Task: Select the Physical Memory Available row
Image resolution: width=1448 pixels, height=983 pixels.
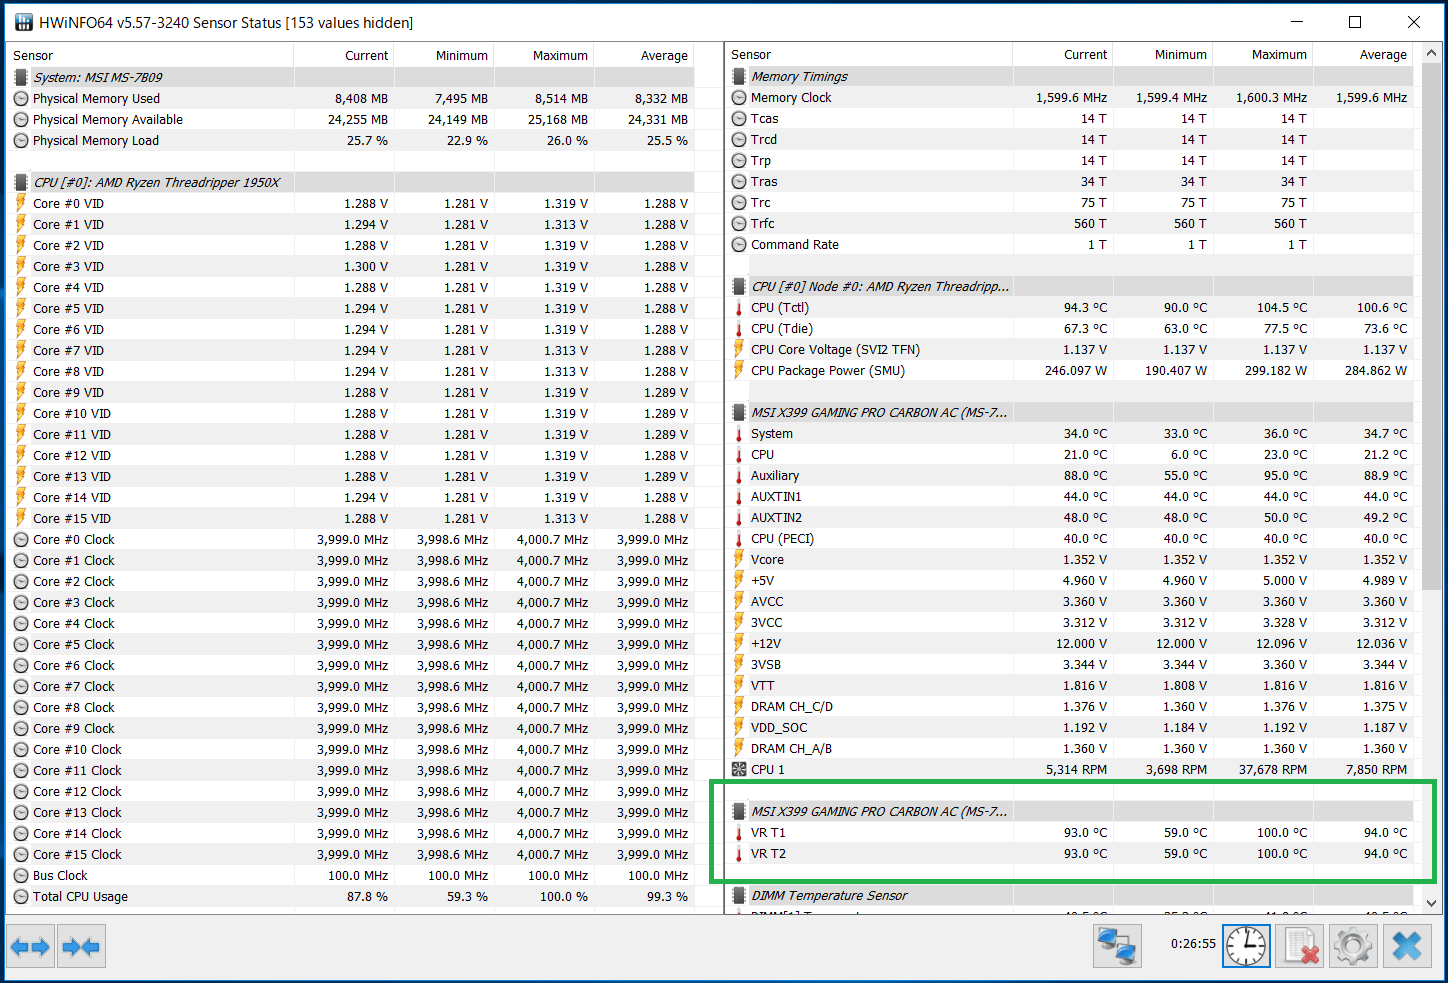Action: pyautogui.click(x=350, y=120)
